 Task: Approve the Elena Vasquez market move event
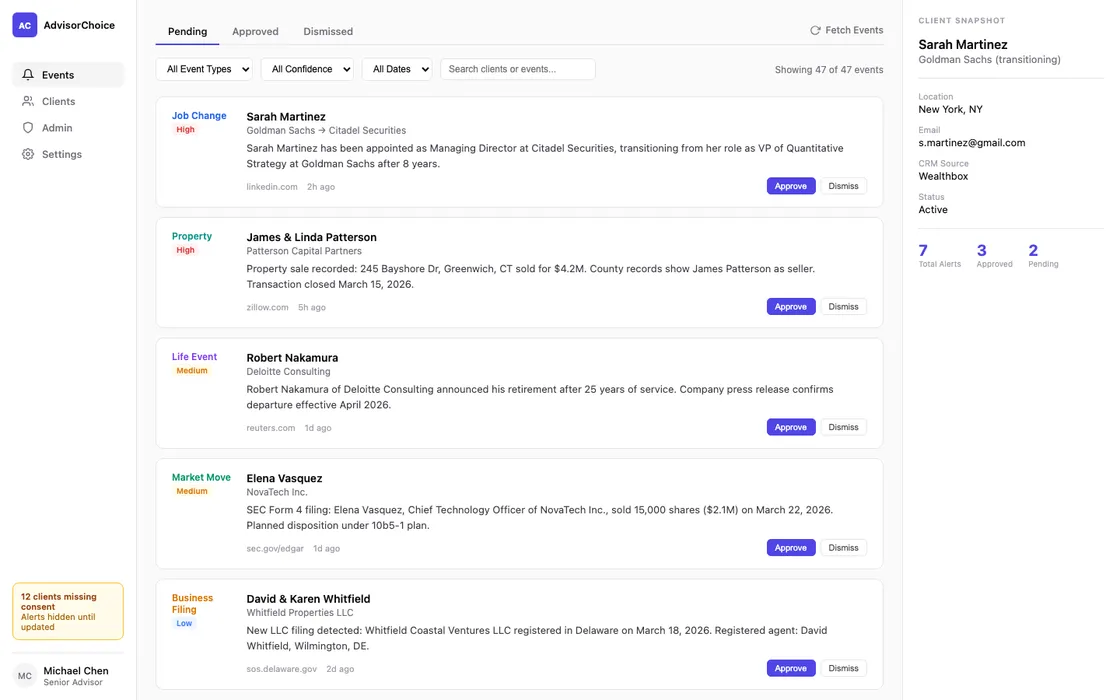791,548
